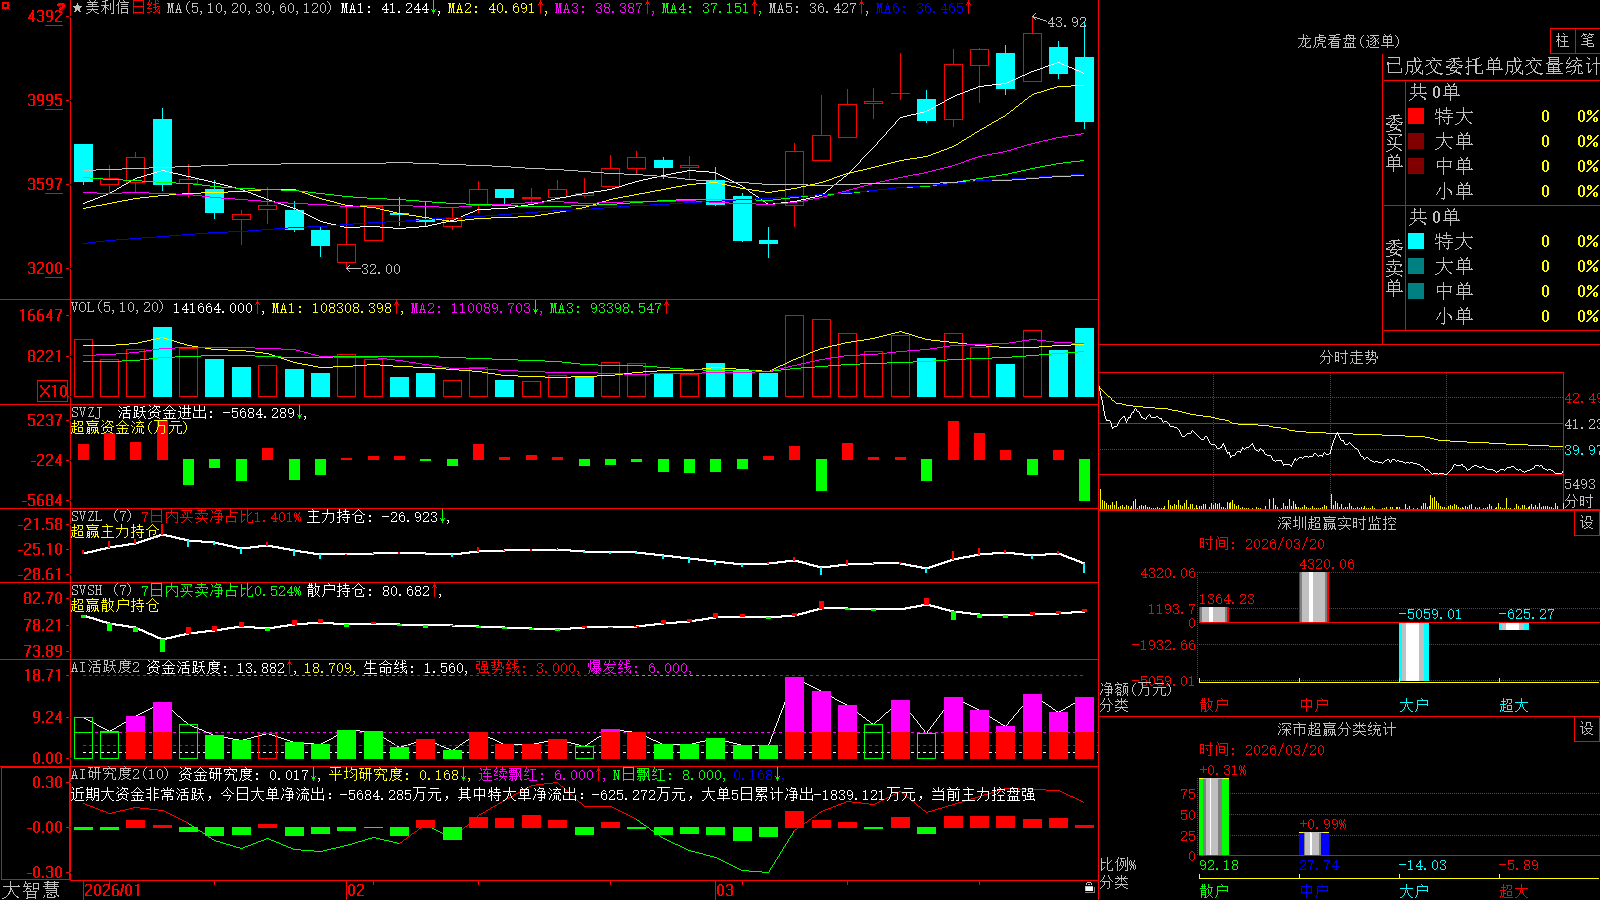Click the 超赢主力持仓 label

point(115,531)
